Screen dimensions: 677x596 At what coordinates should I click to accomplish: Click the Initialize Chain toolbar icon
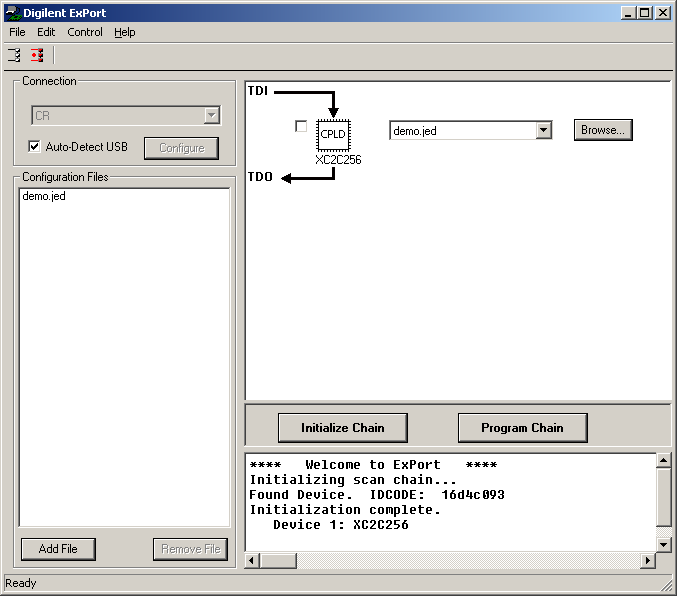tap(14, 55)
